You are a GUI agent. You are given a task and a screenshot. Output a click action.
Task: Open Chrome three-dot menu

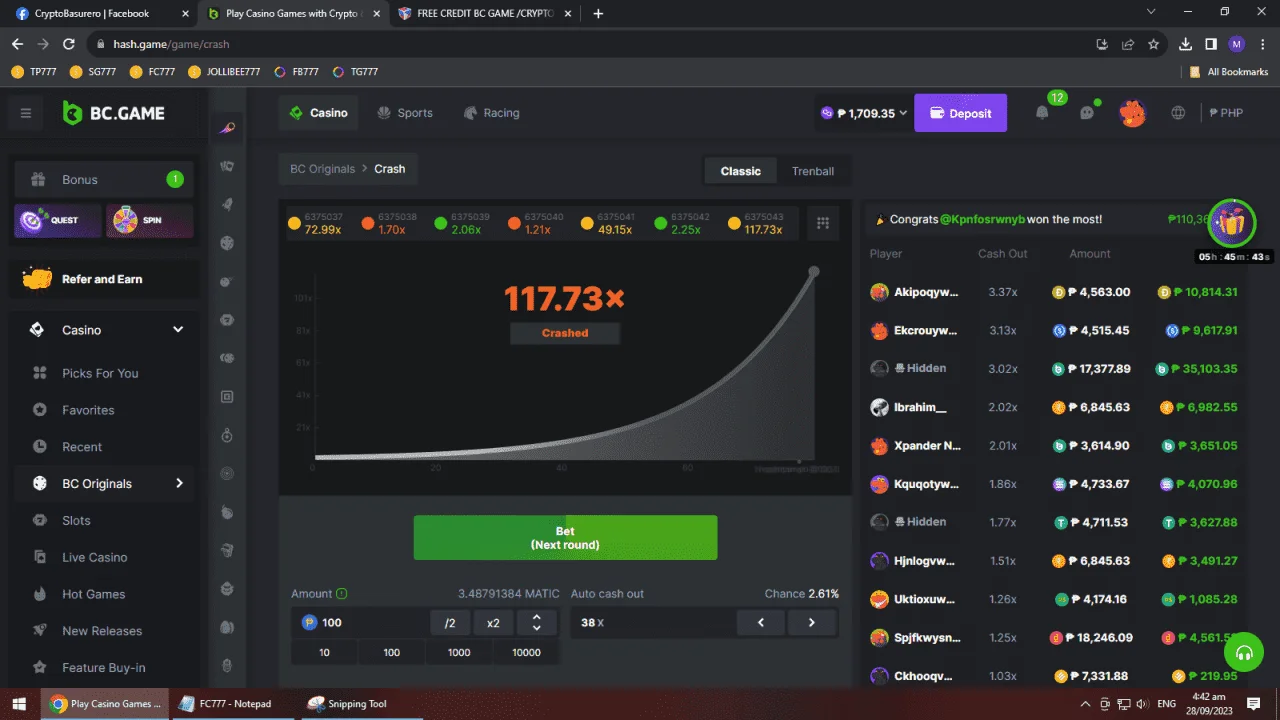1263,44
